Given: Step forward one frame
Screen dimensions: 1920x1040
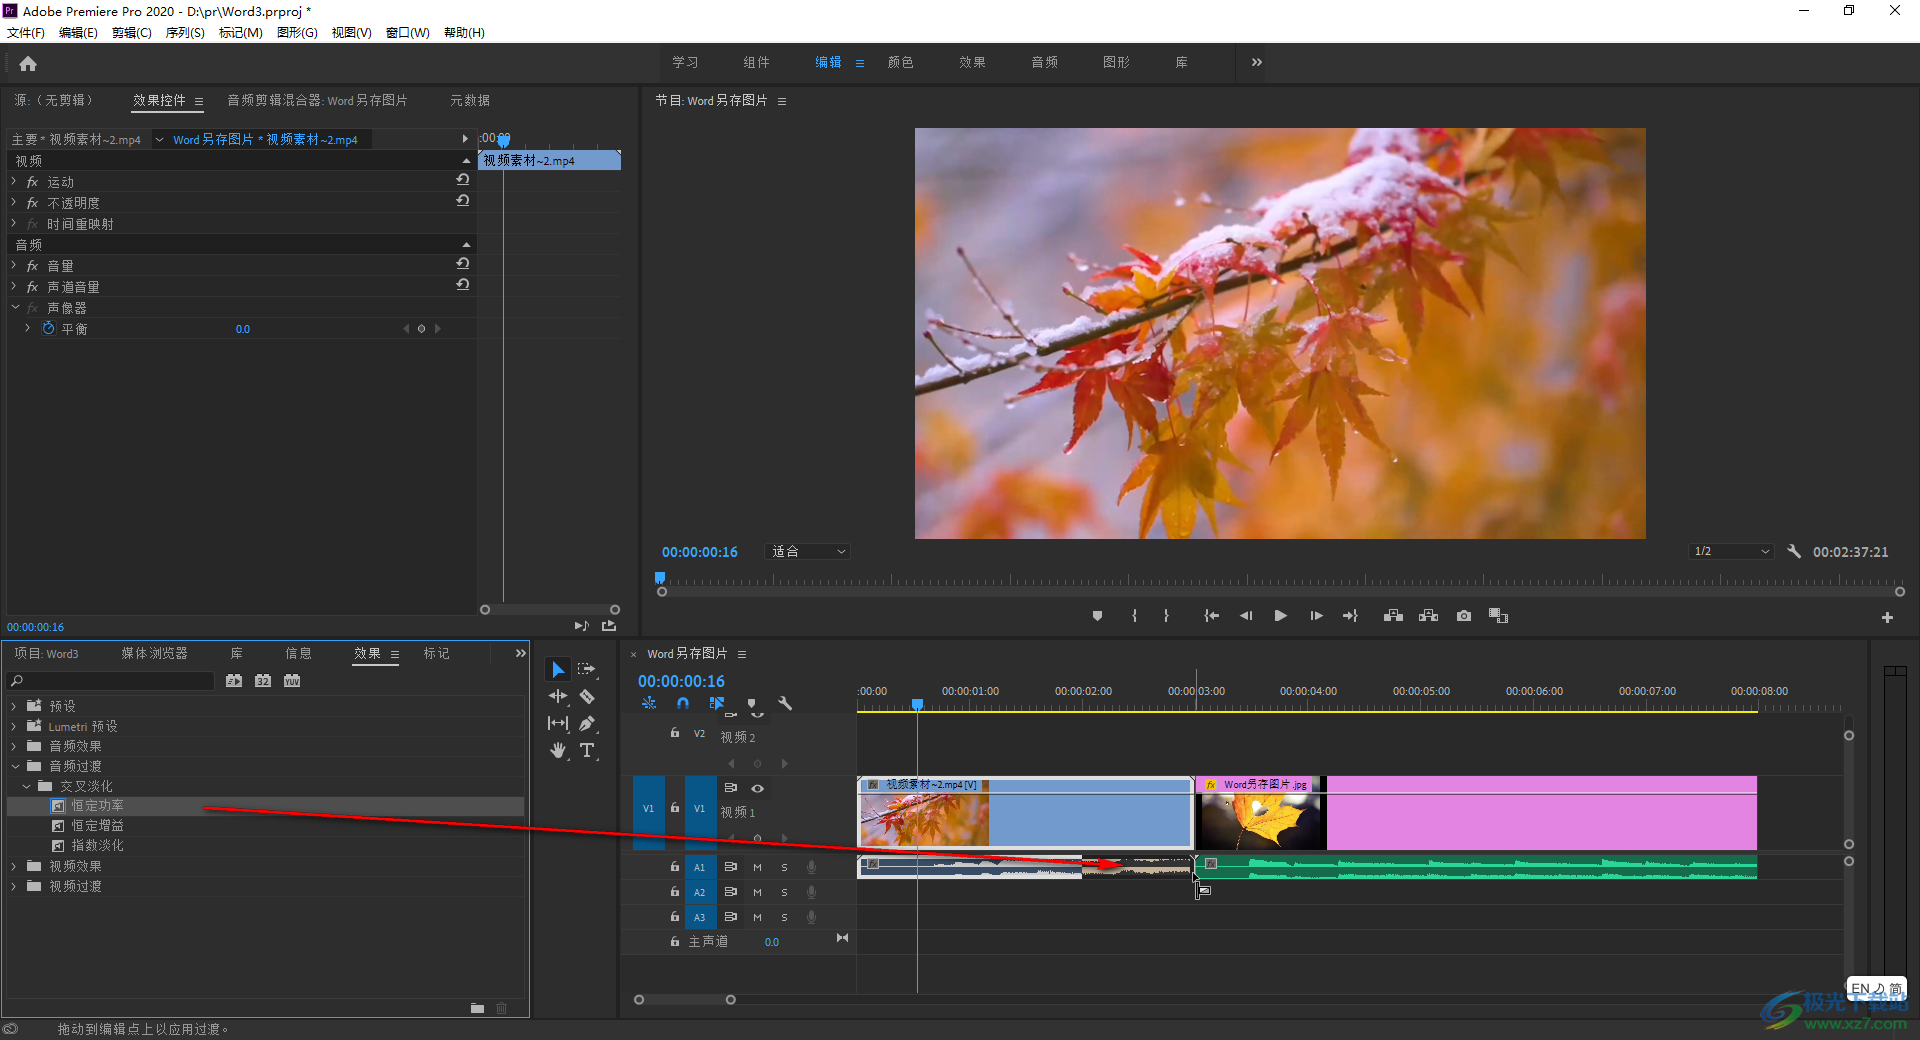Looking at the screenshot, I should tap(1316, 616).
